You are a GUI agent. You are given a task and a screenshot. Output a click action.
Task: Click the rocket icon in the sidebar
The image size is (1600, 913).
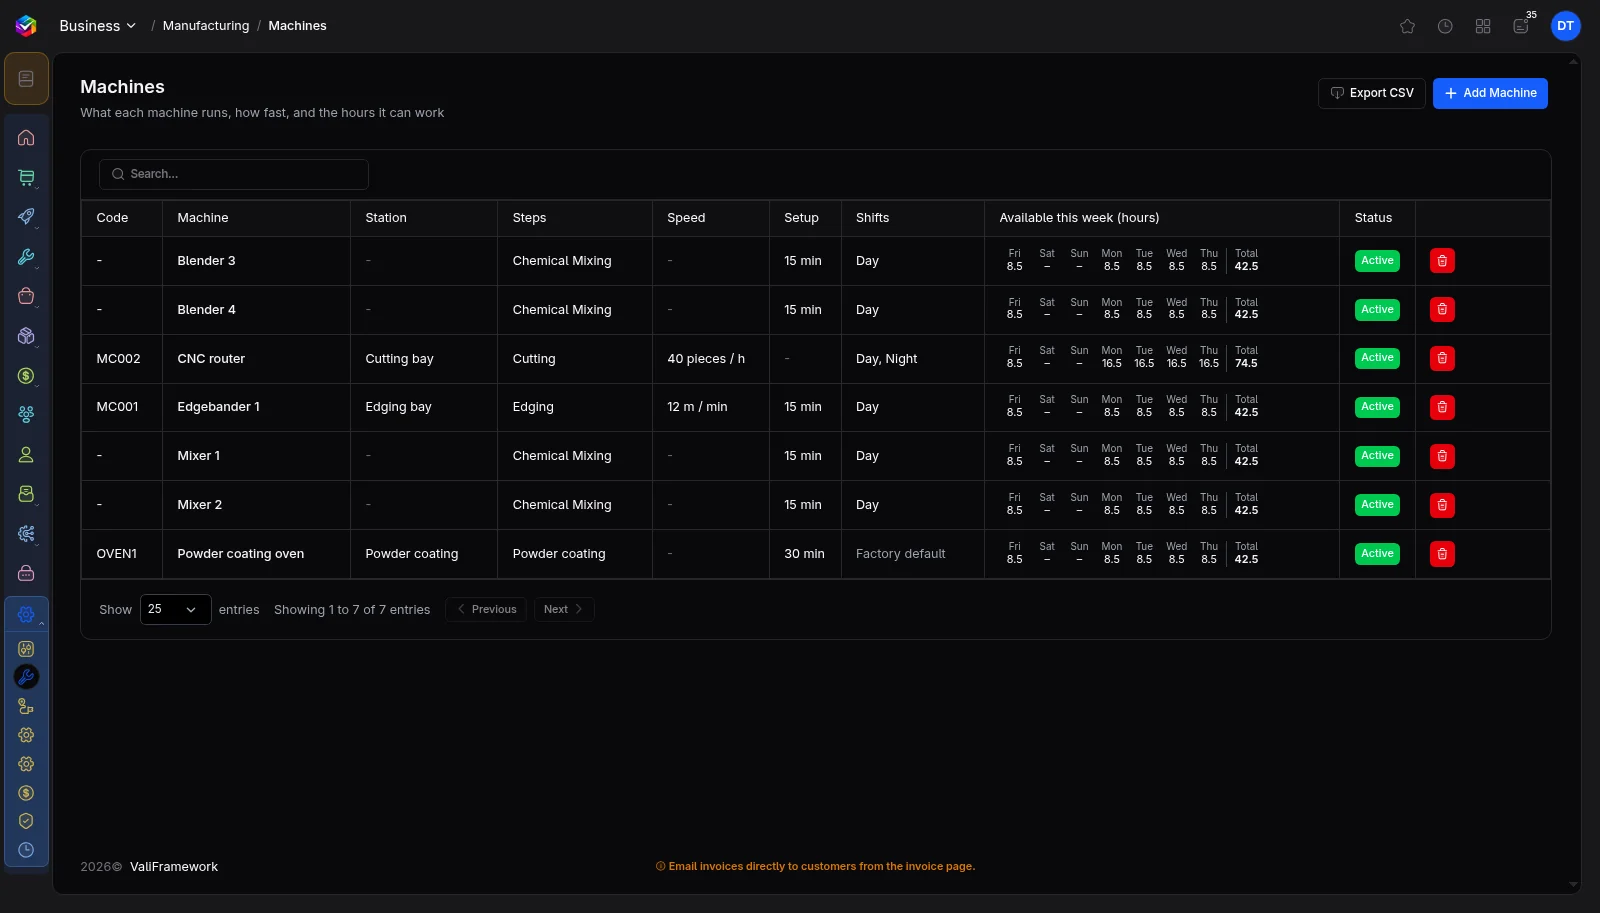click(26, 217)
